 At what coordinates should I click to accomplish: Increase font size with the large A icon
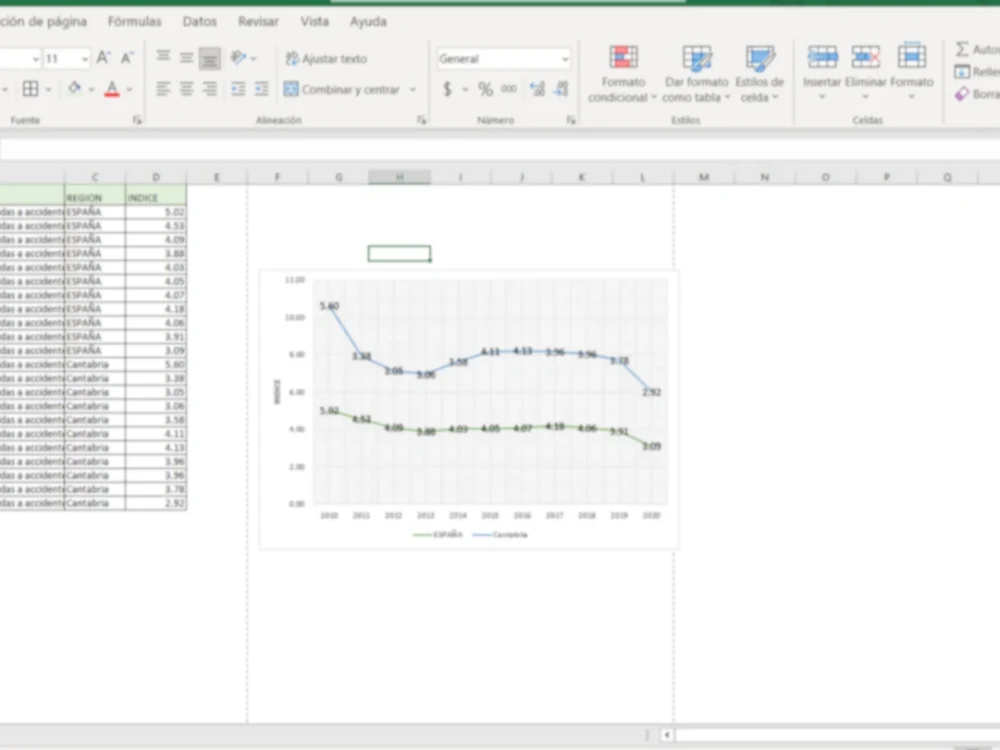tap(103, 58)
